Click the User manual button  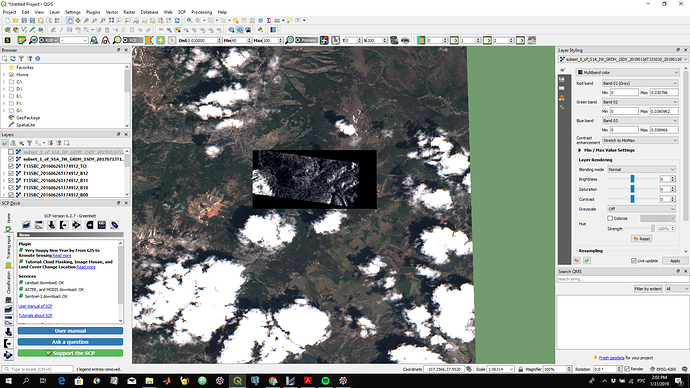tap(70, 331)
